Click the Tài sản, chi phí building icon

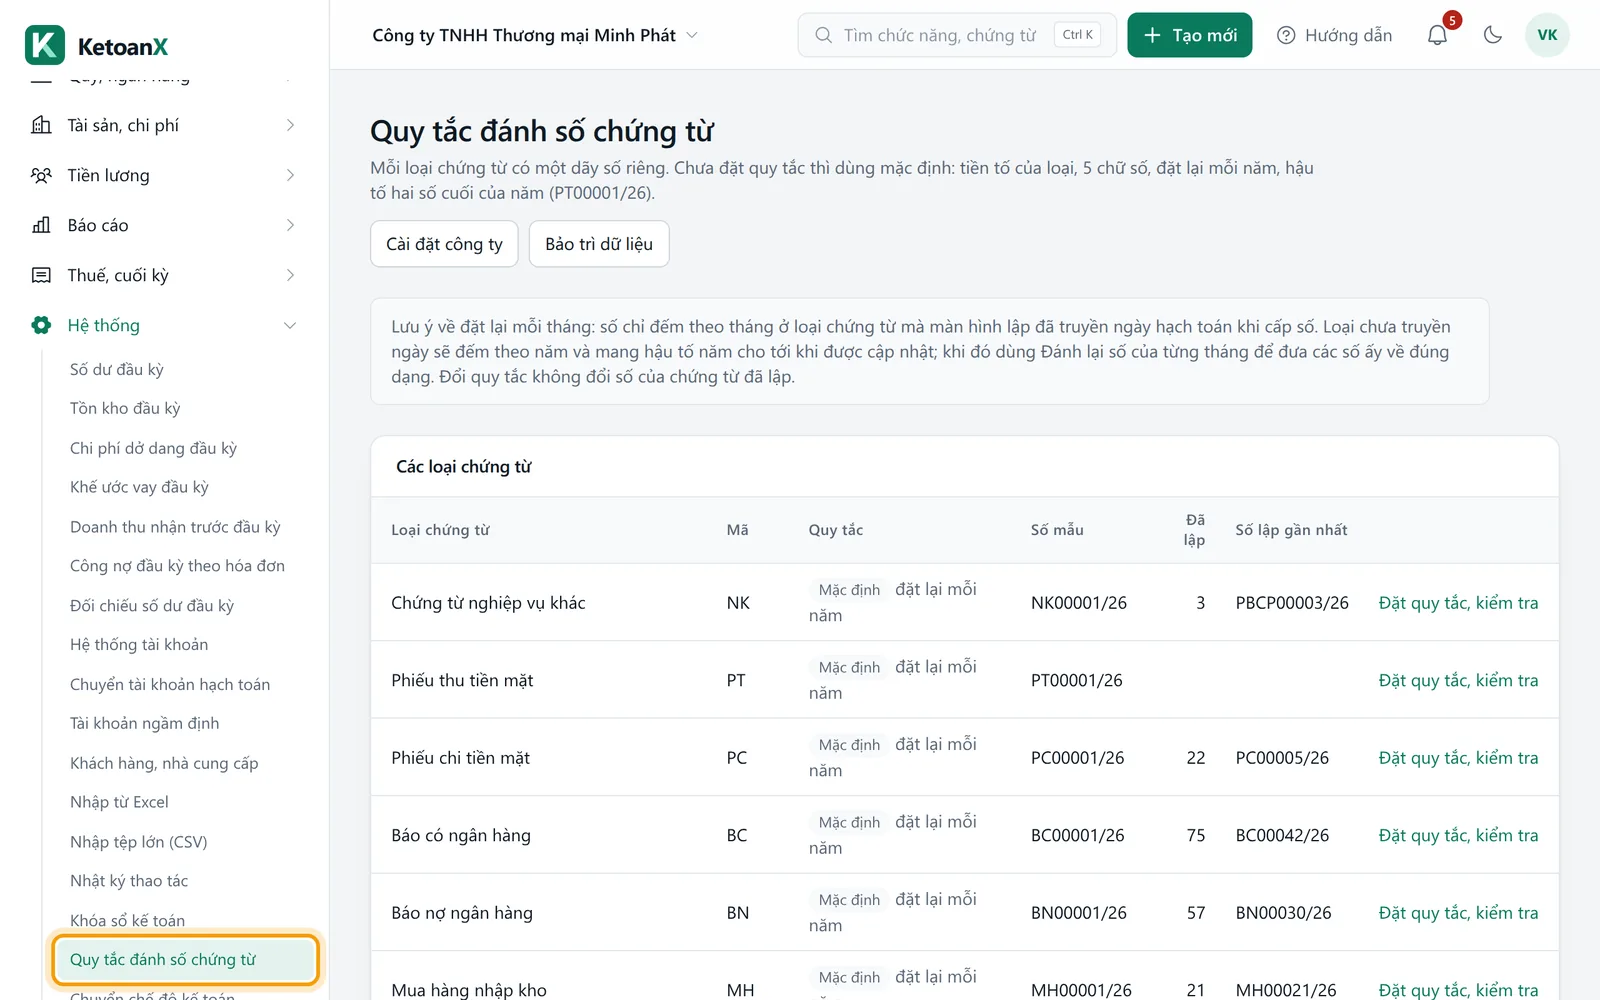(41, 125)
